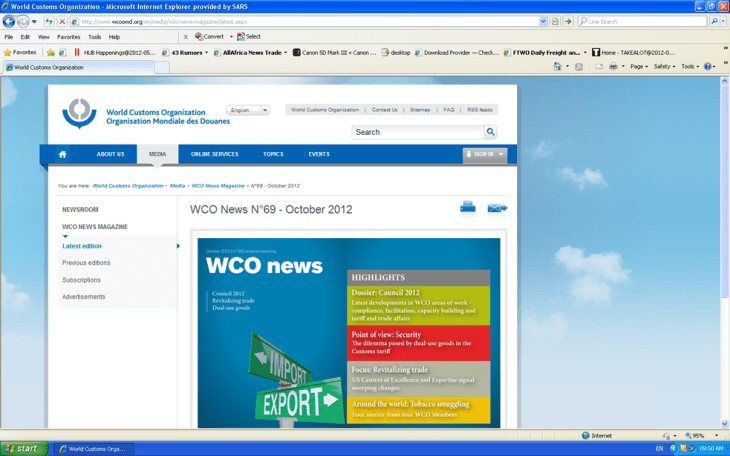This screenshot has width=730, height=456.
Task: Click the WCO home icon in blue navigation bar
Action: pos(62,154)
